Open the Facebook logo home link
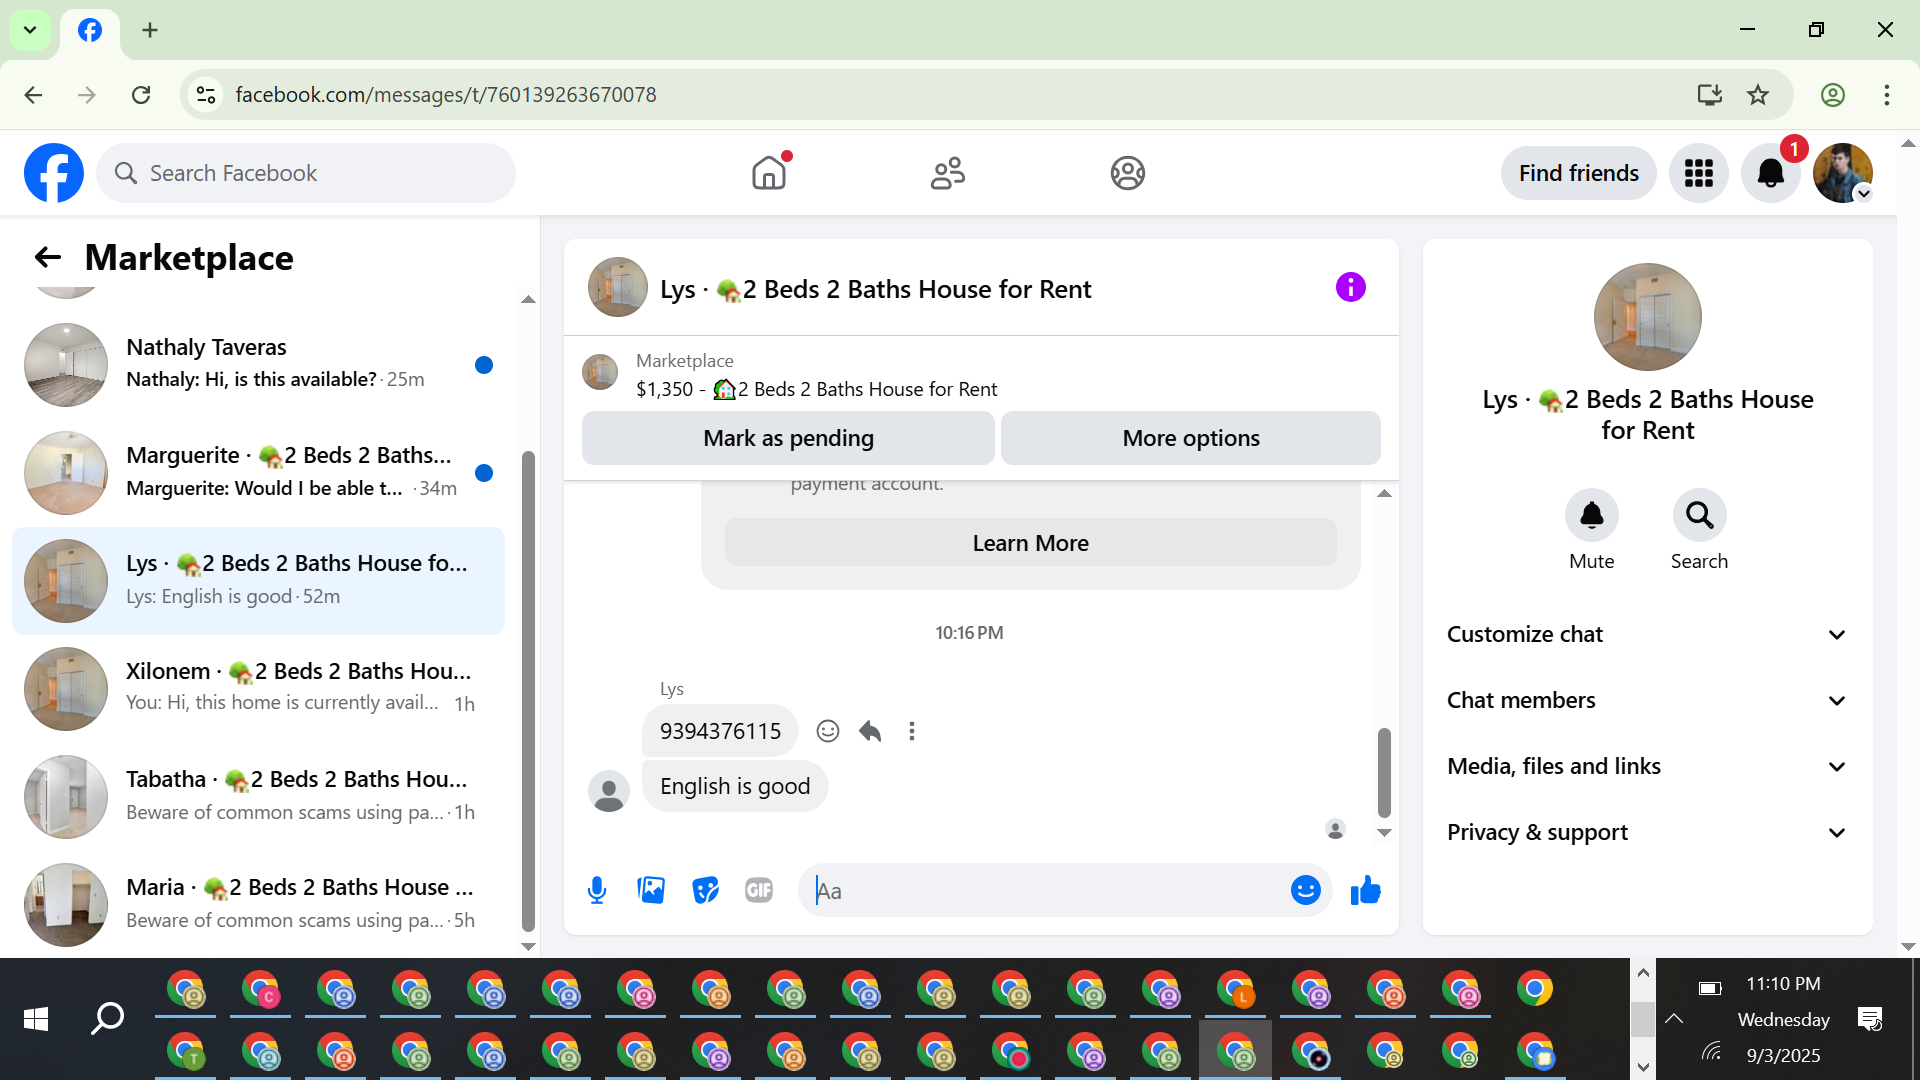 (x=54, y=173)
